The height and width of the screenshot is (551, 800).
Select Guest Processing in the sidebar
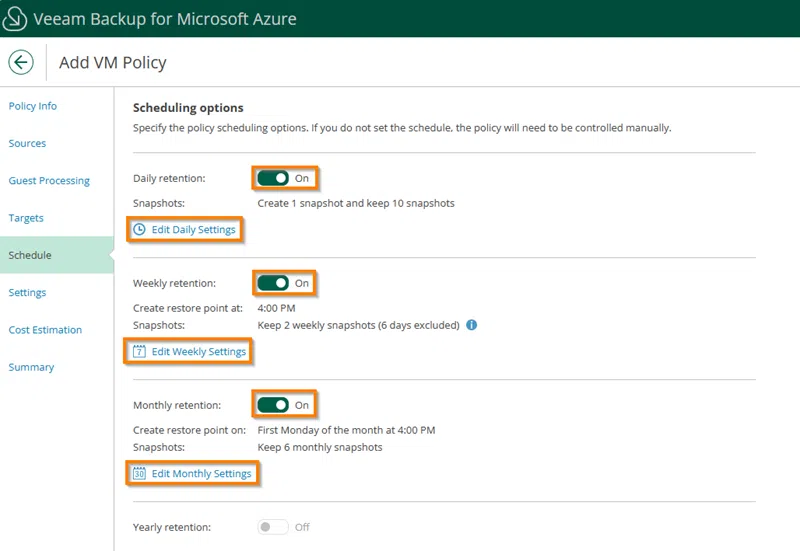[49, 181]
